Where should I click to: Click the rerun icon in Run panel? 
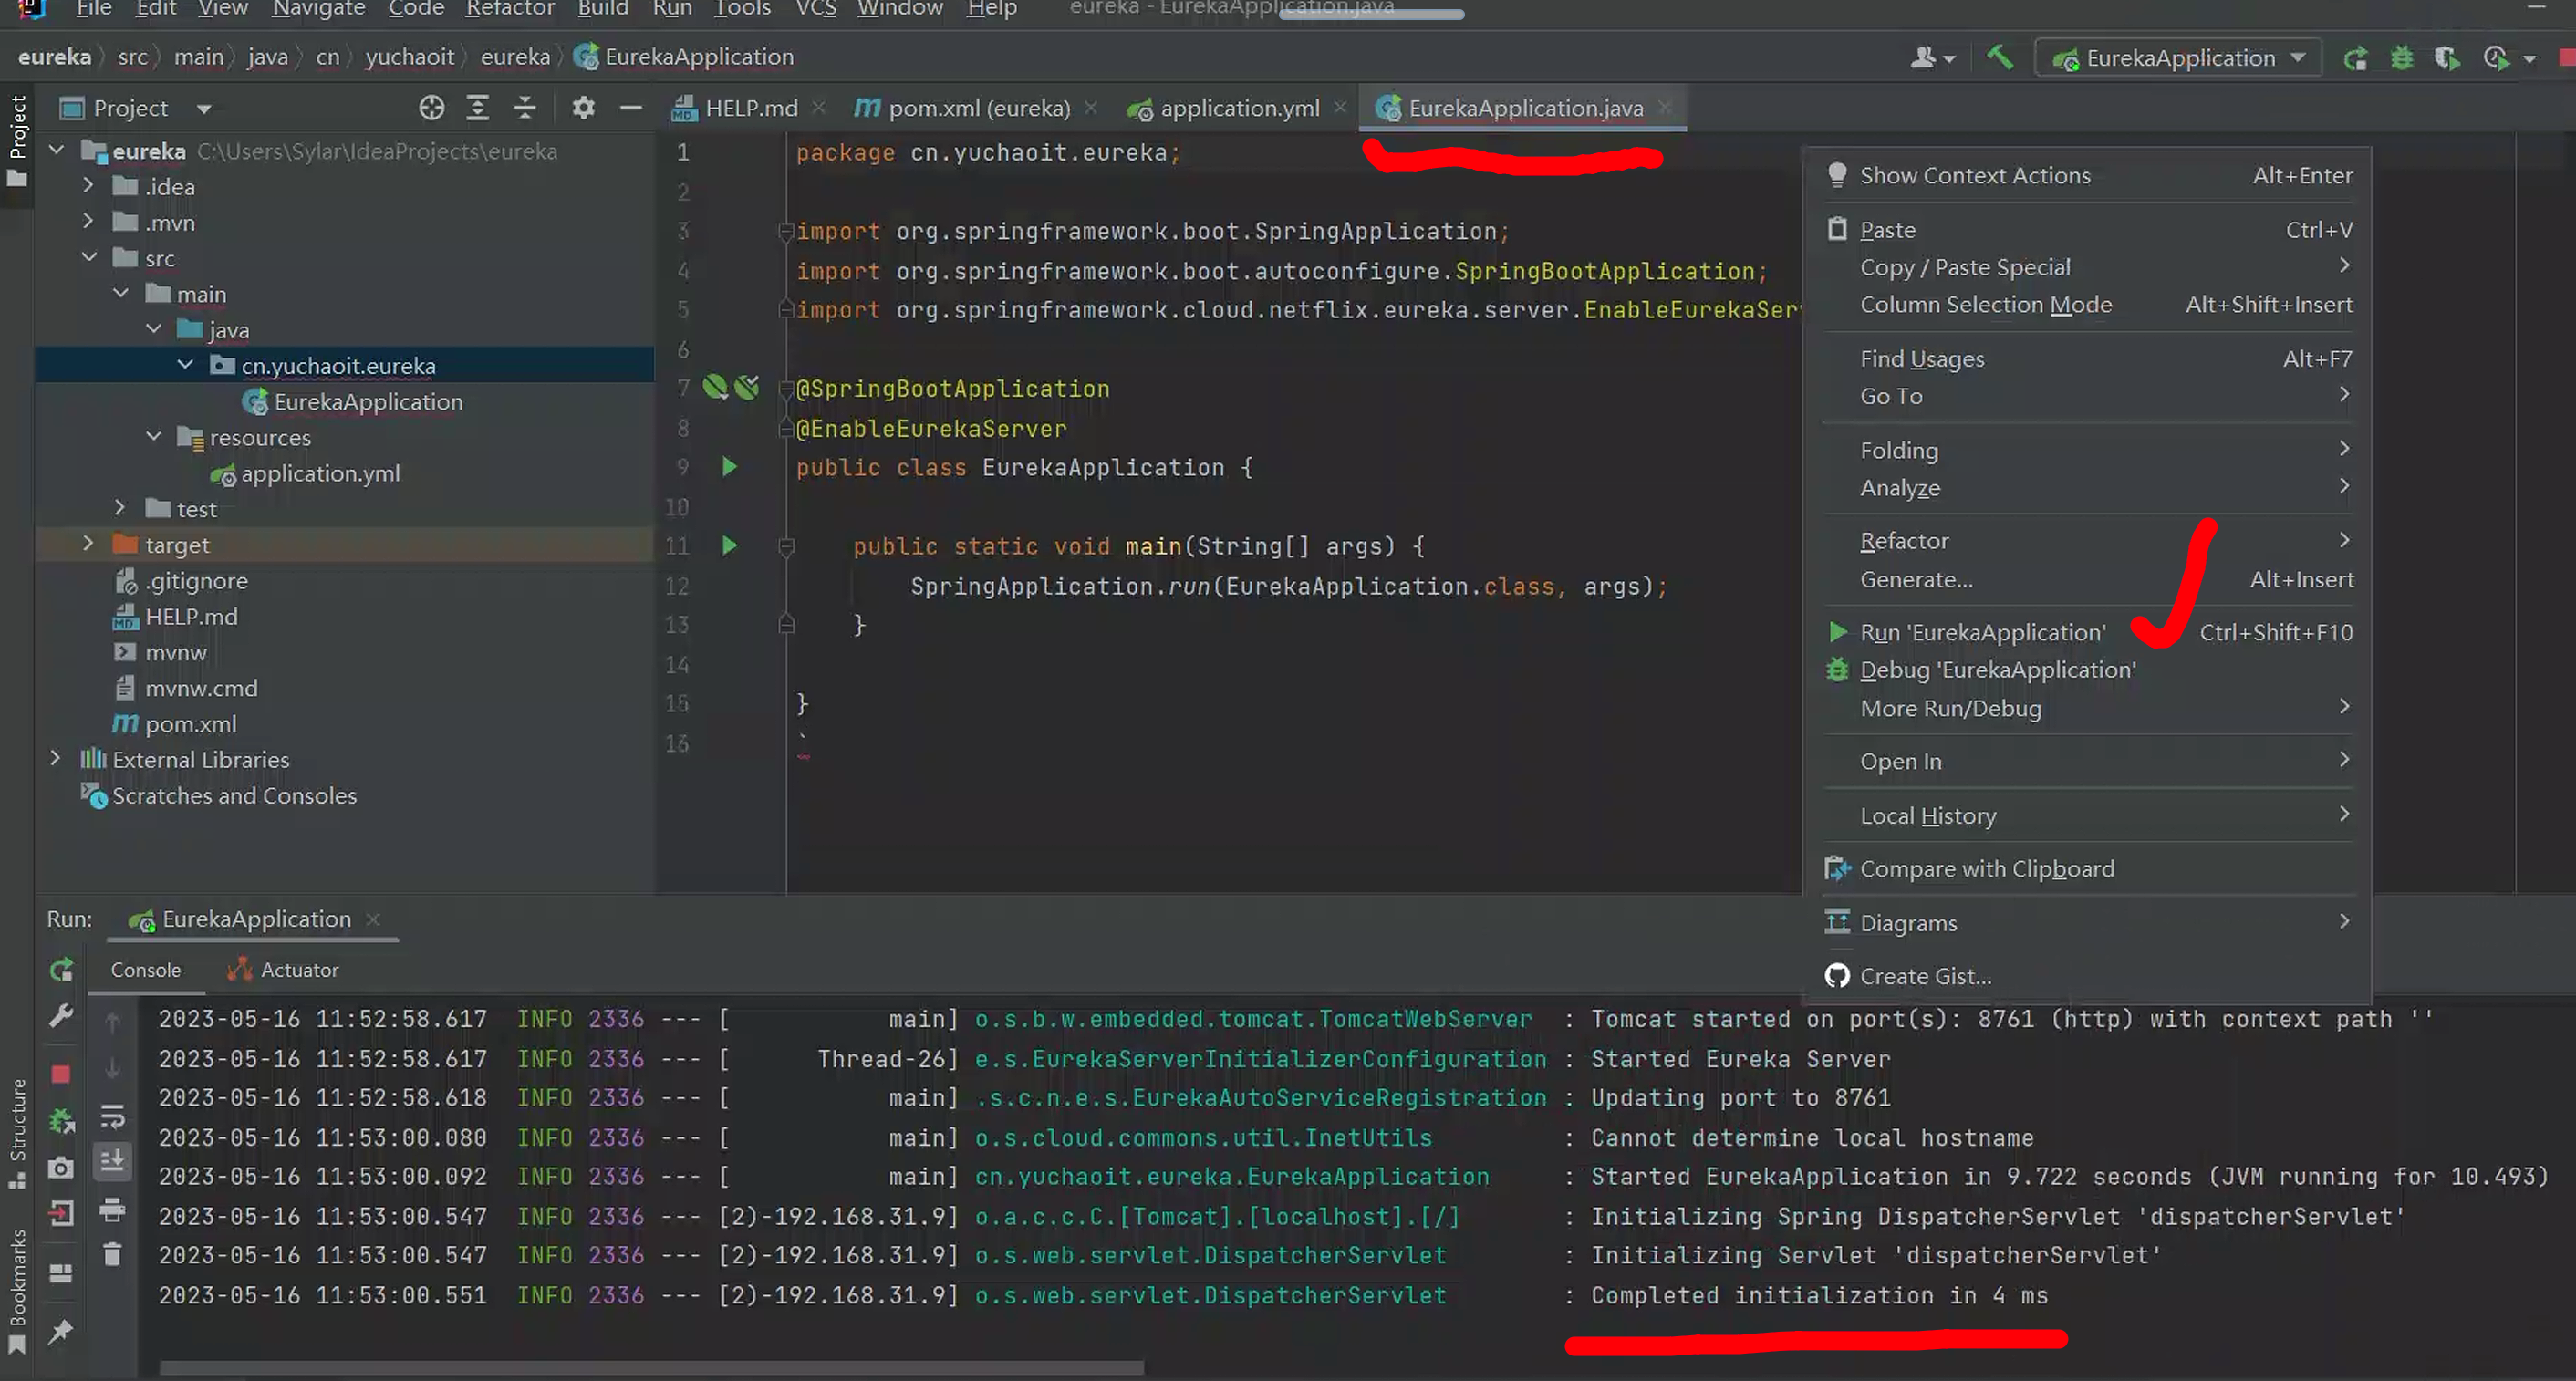coord(61,969)
